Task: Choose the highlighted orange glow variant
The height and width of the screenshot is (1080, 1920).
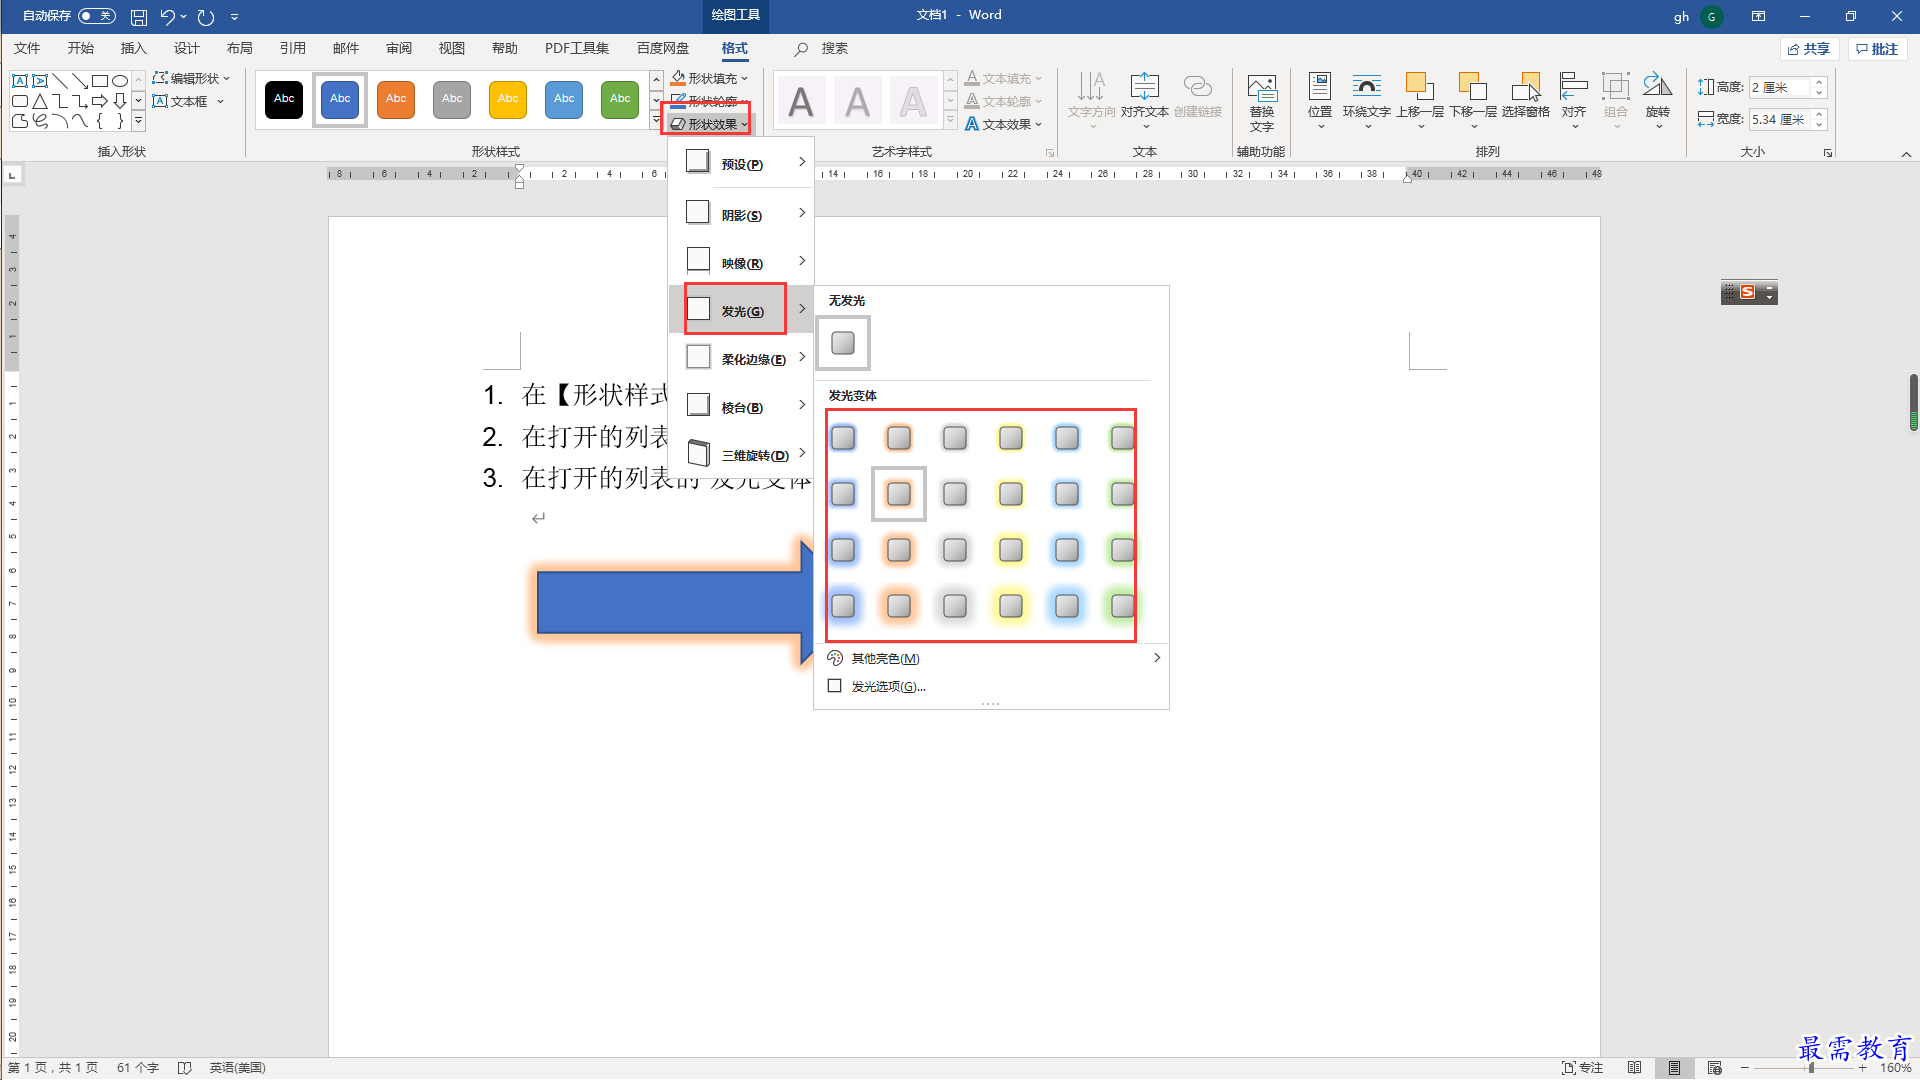Action: pos(899,493)
